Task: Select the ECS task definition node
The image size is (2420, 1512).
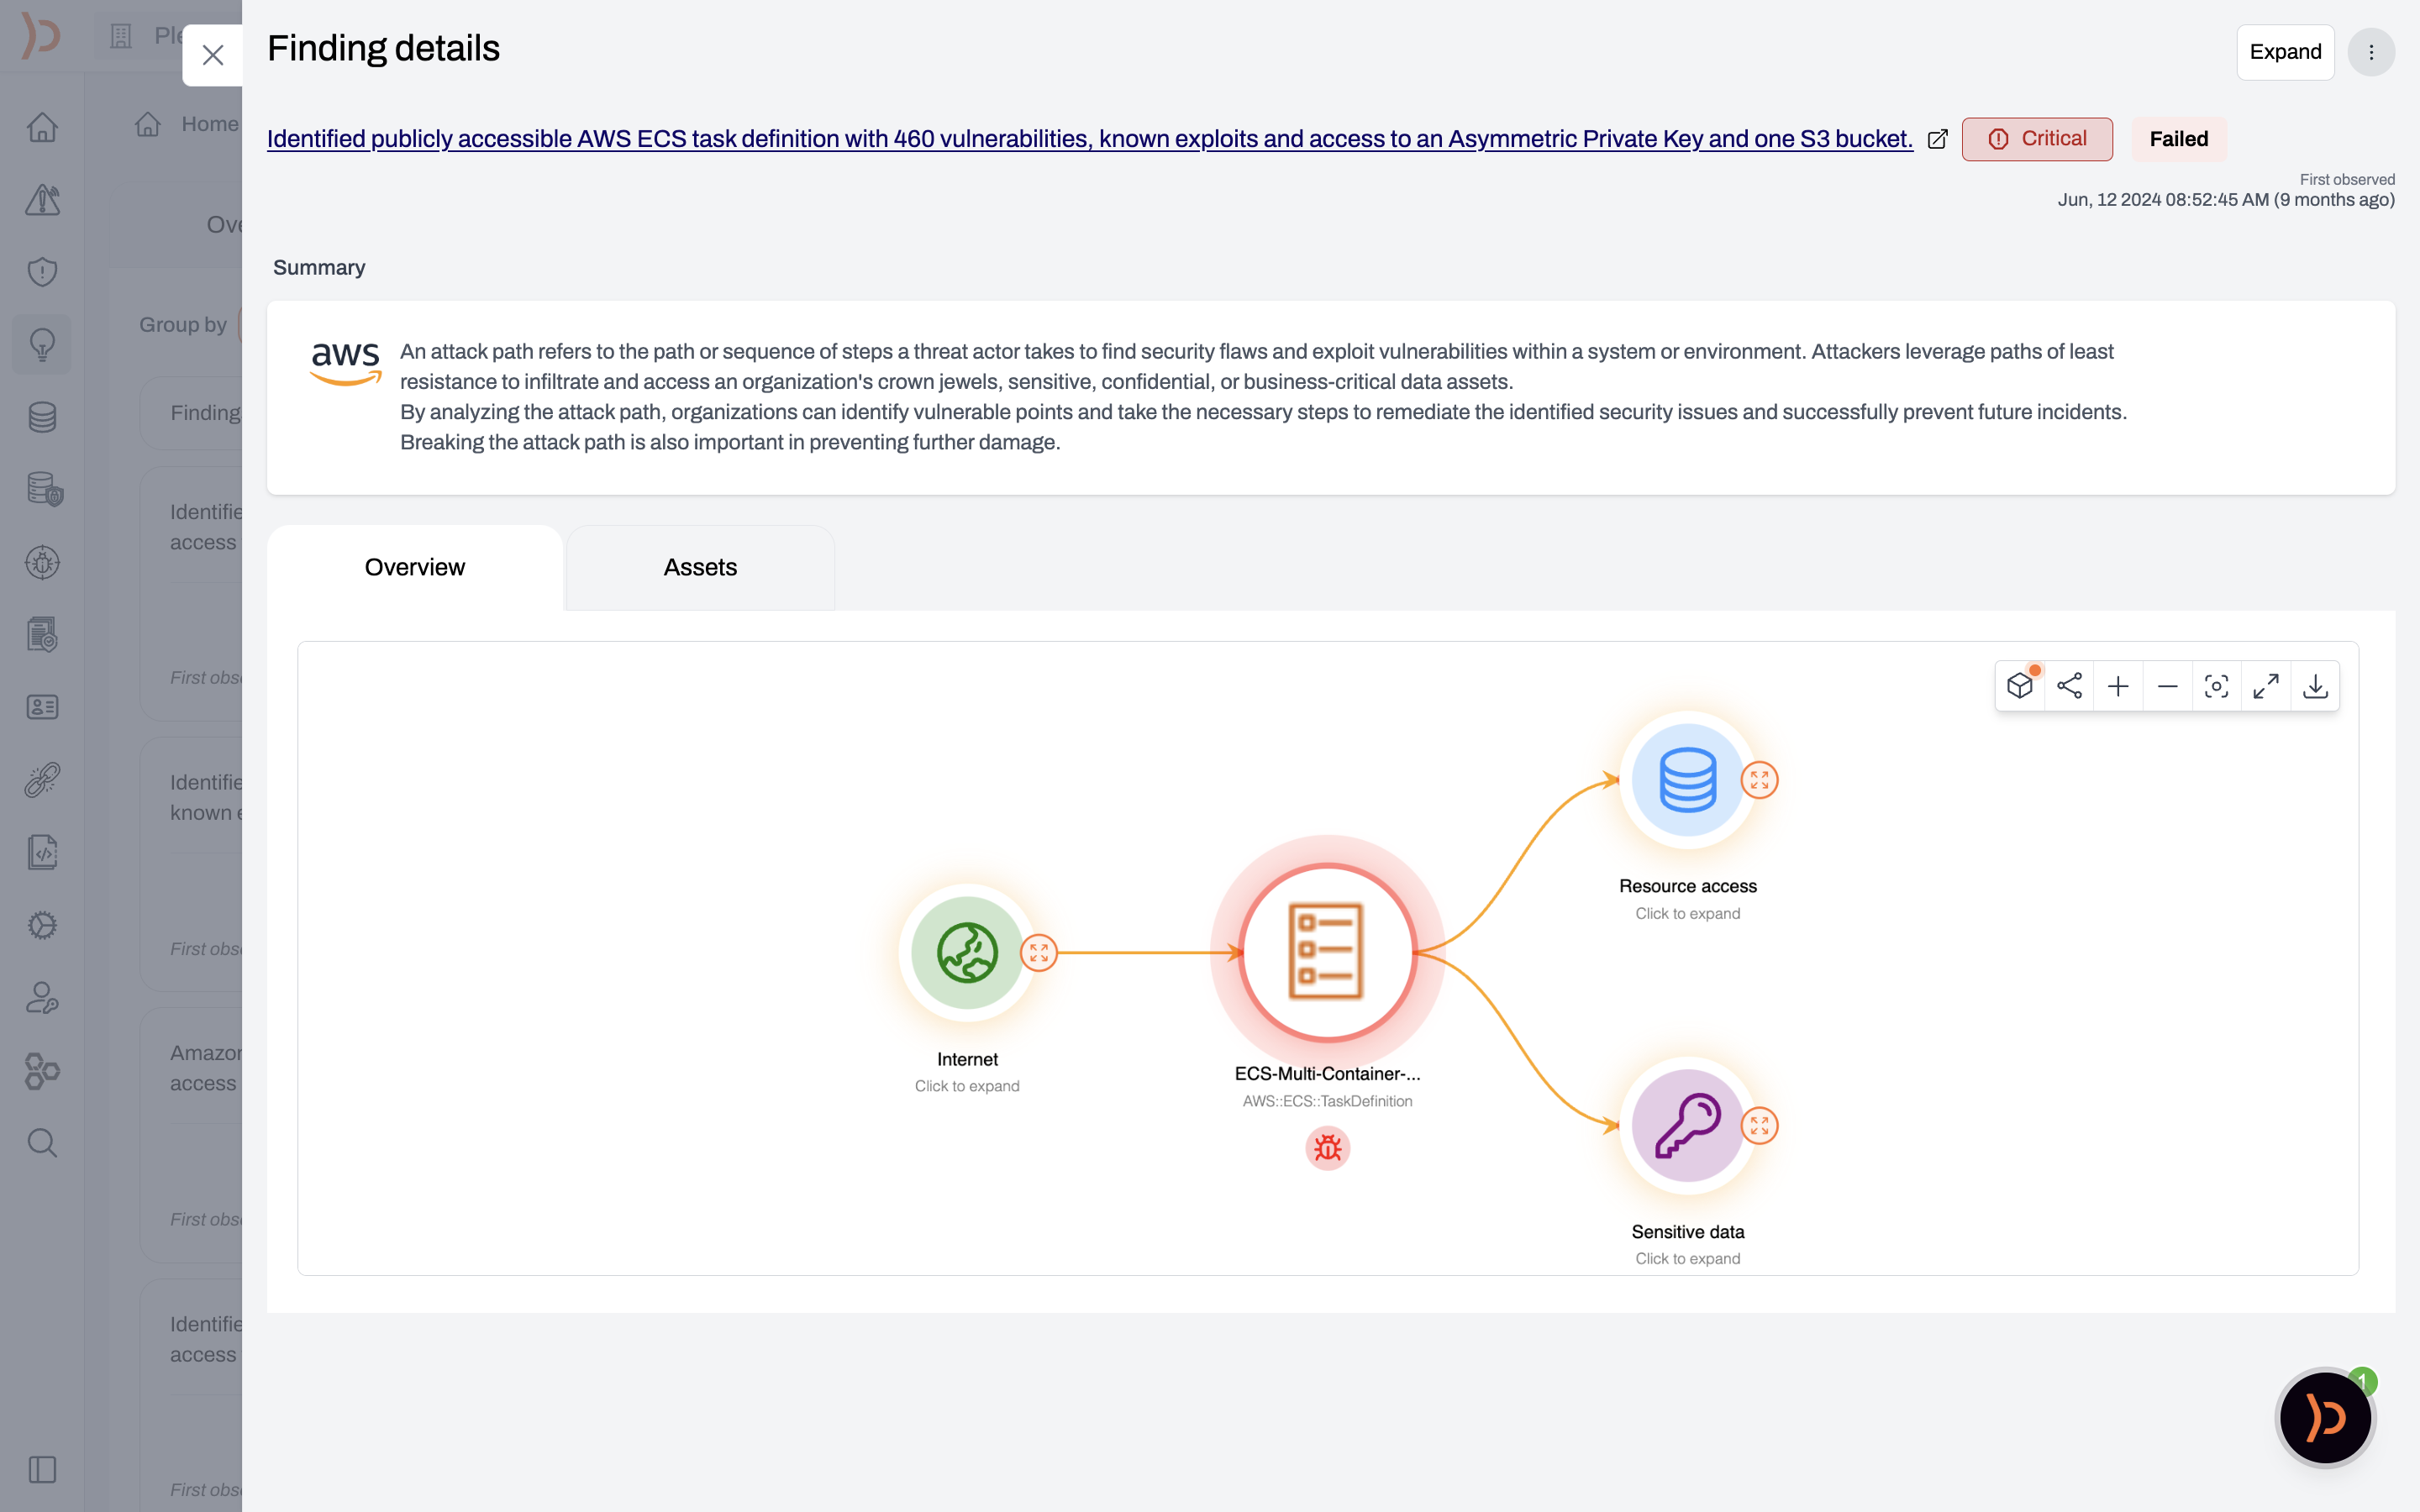Action: [1327, 952]
